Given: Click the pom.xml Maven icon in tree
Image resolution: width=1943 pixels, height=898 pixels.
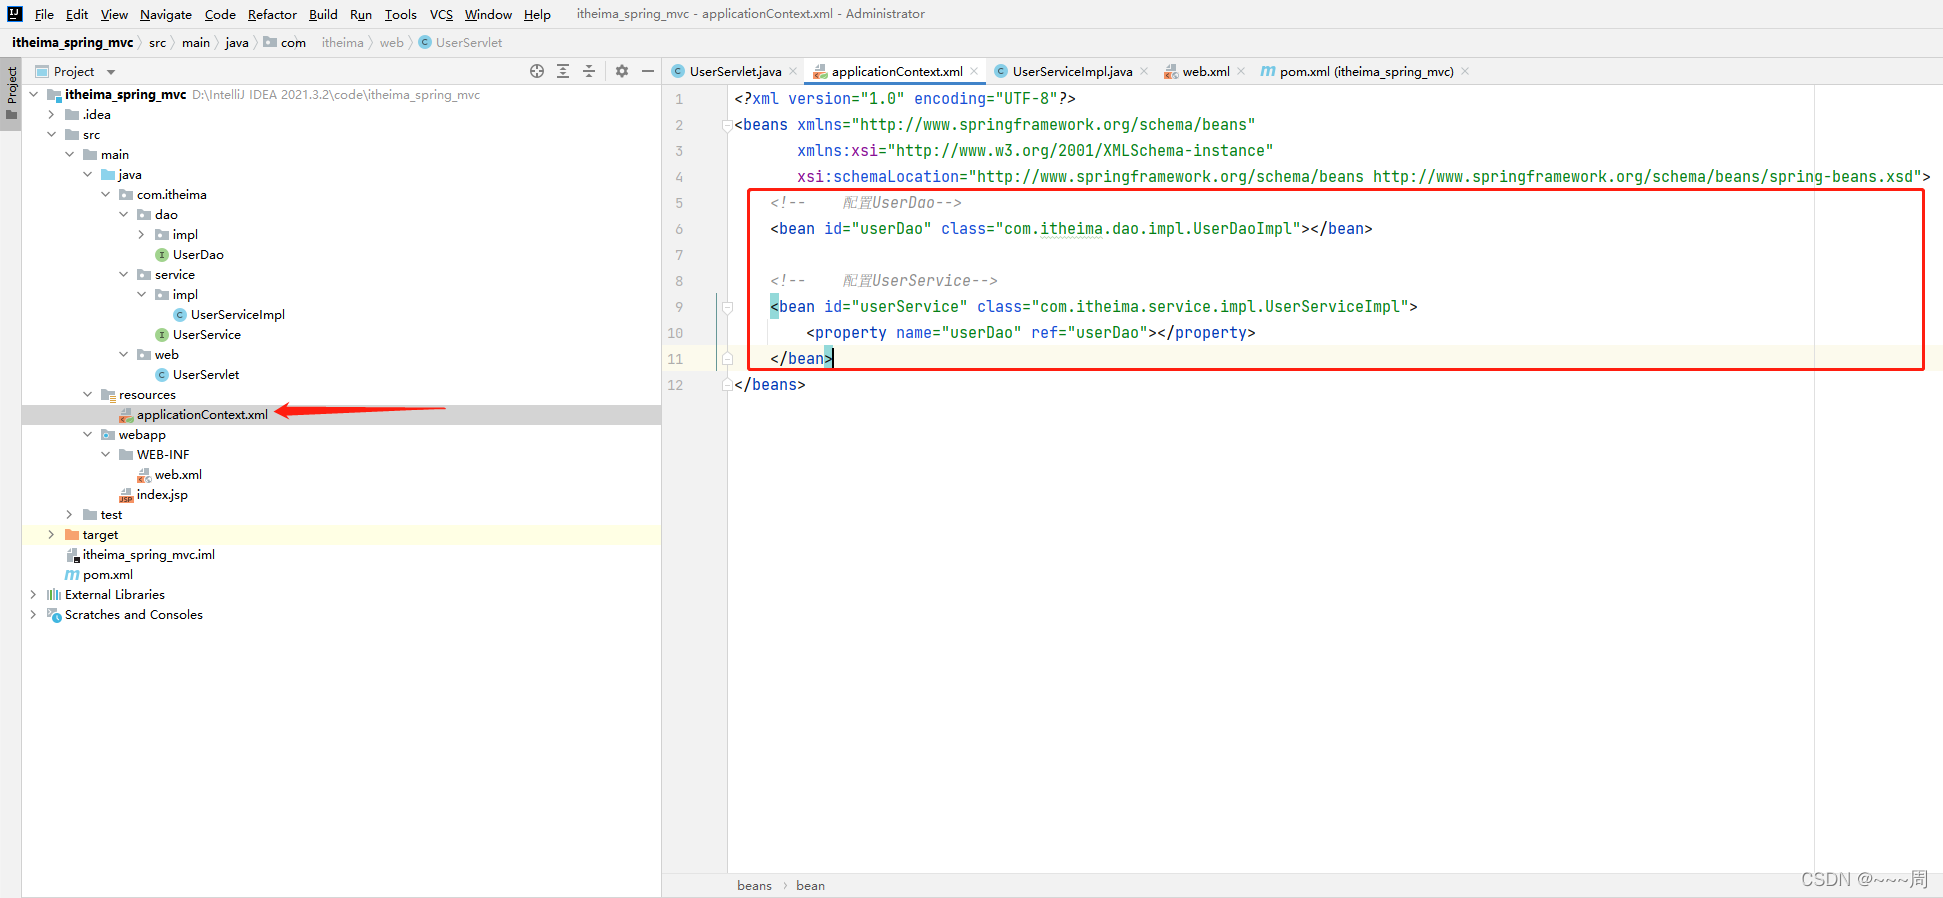Looking at the screenshot, I should coord(72,575).
